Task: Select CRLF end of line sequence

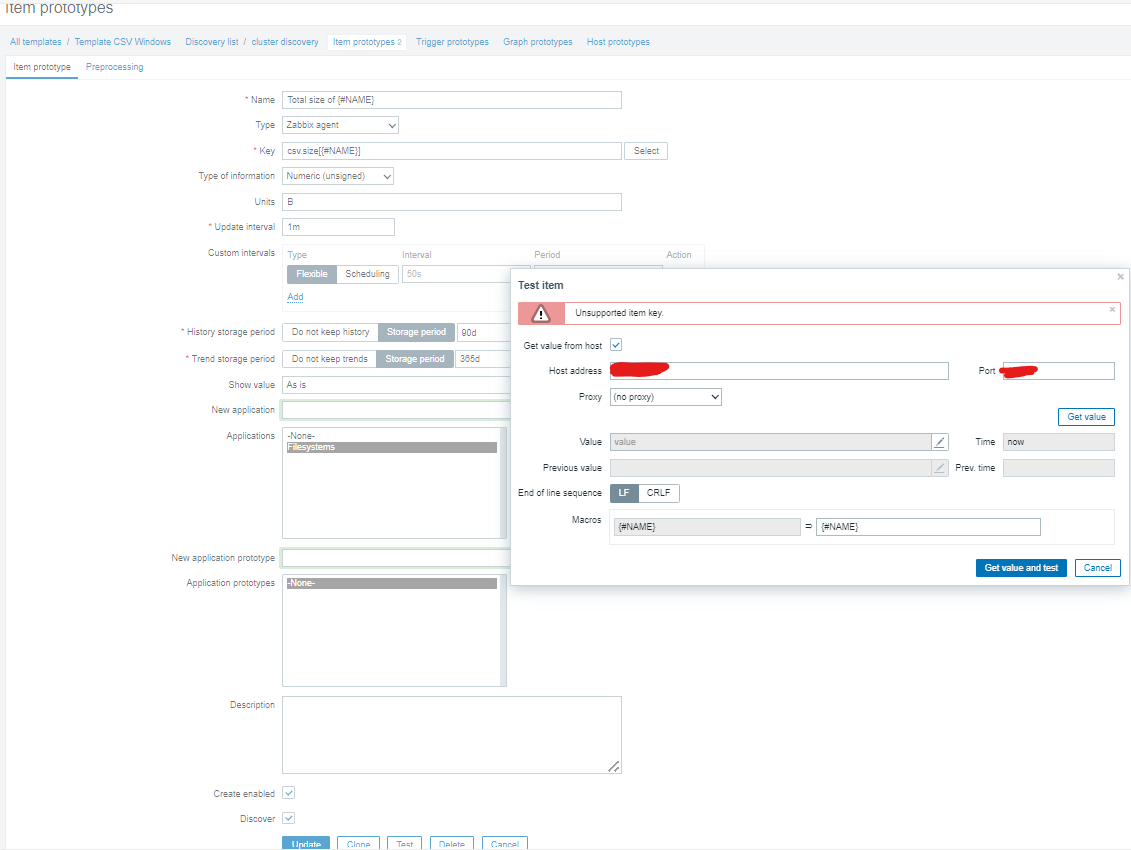Action: [x=659, y=493]
